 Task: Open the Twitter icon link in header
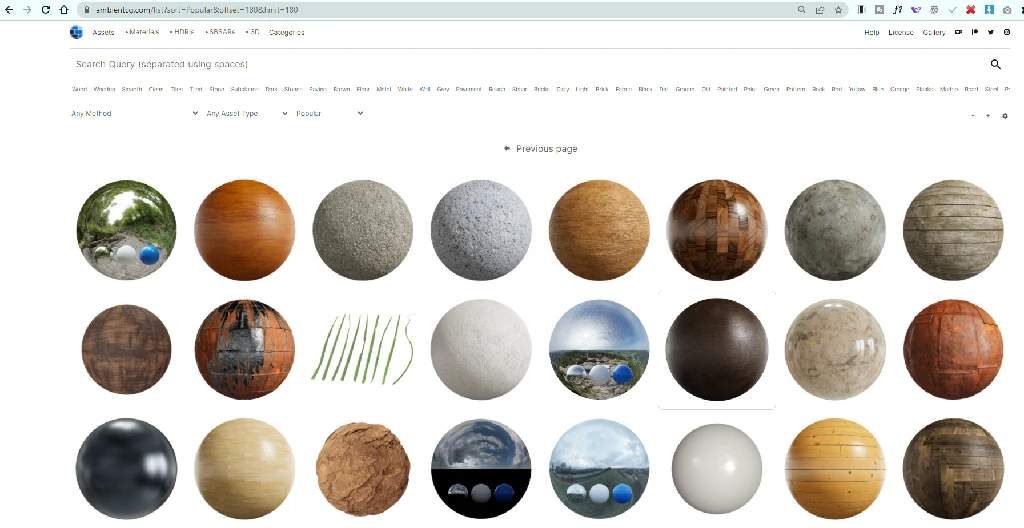click(x=990, y=32)
